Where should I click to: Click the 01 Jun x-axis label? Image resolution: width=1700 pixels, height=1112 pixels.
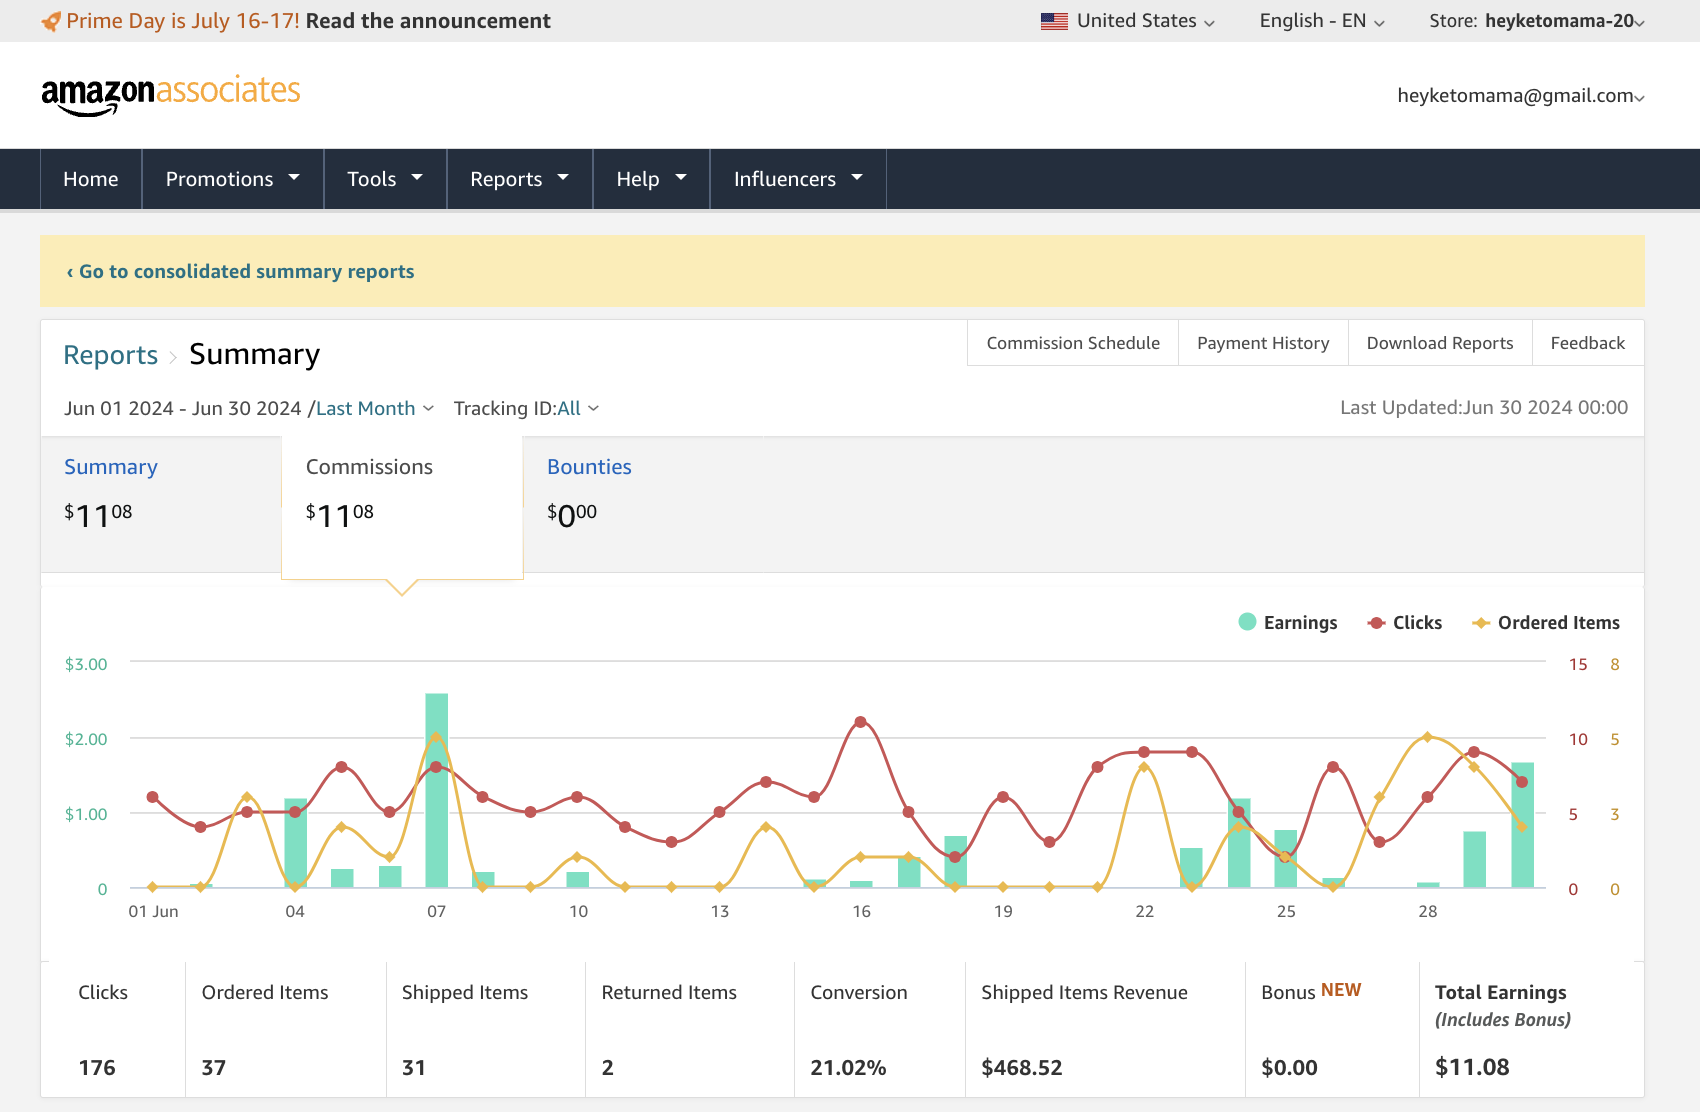(x=153, y=911)
